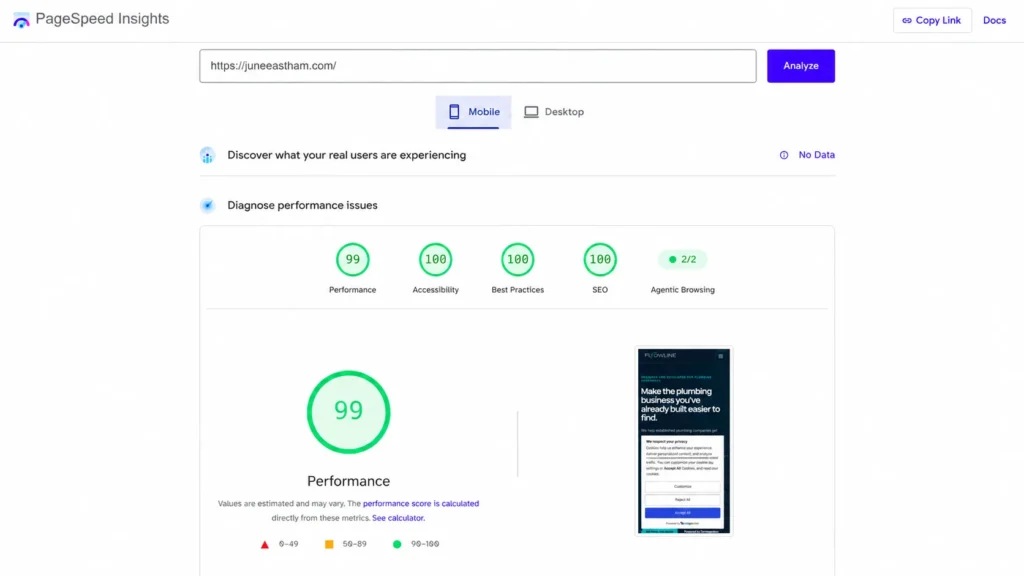Open the Best Practices 100 score gauge
This screenshot has width=1024, height=576.
click(518, 260)
